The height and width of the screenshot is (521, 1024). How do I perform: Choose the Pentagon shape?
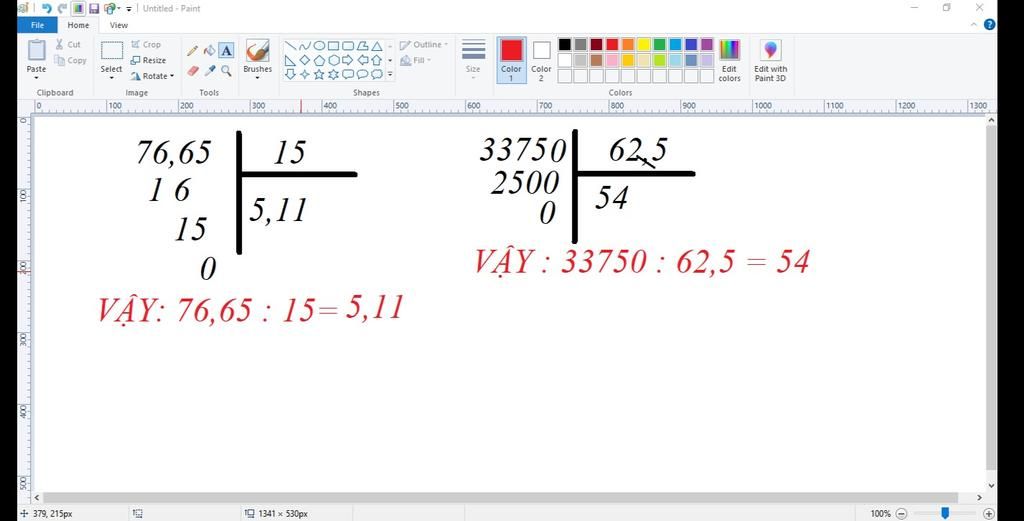[x=319, y=61]
